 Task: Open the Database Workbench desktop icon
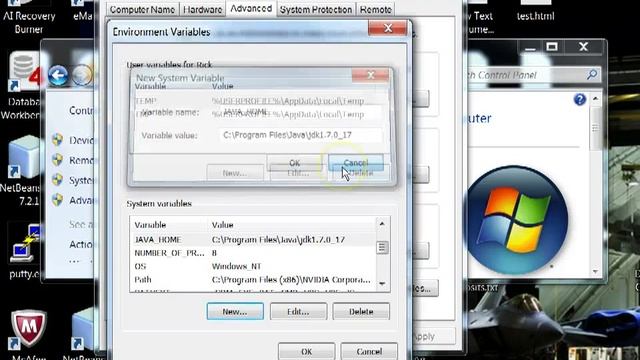tap(23, 86)
